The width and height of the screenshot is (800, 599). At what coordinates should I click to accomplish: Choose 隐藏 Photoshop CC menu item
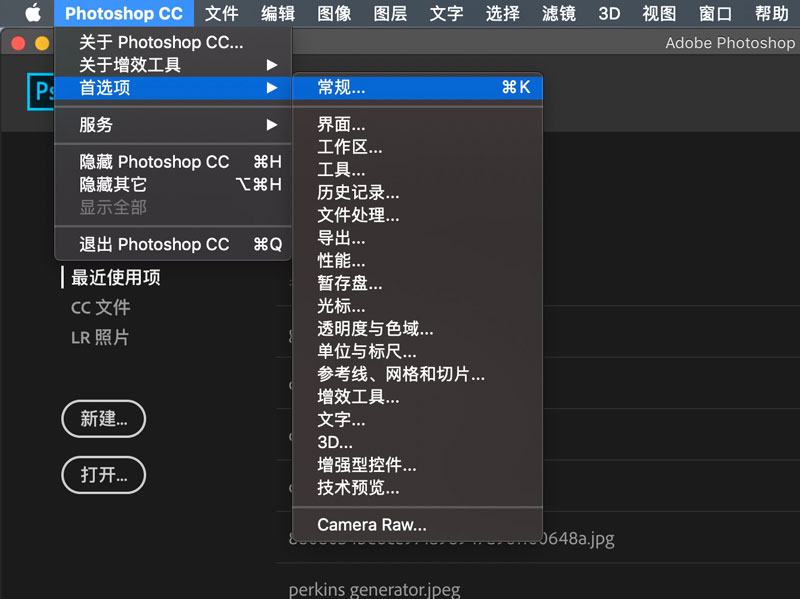(173, 162)
